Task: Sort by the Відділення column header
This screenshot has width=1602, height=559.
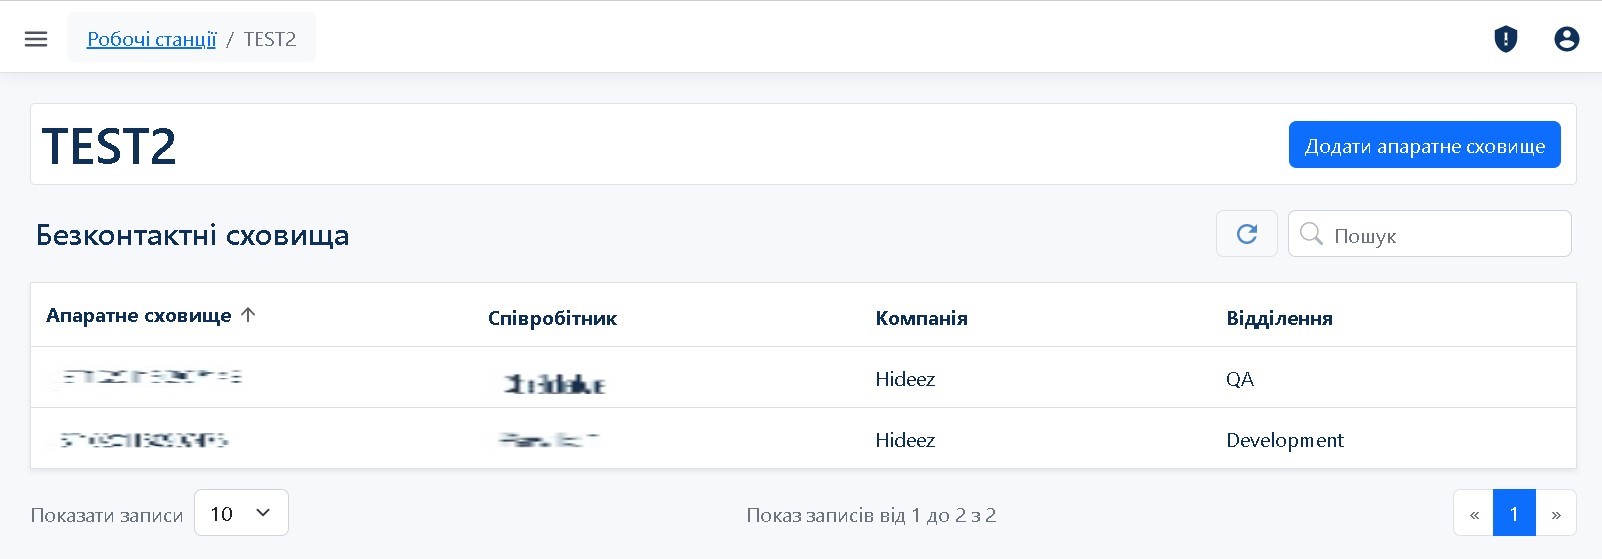Action: click(1279, 318)
